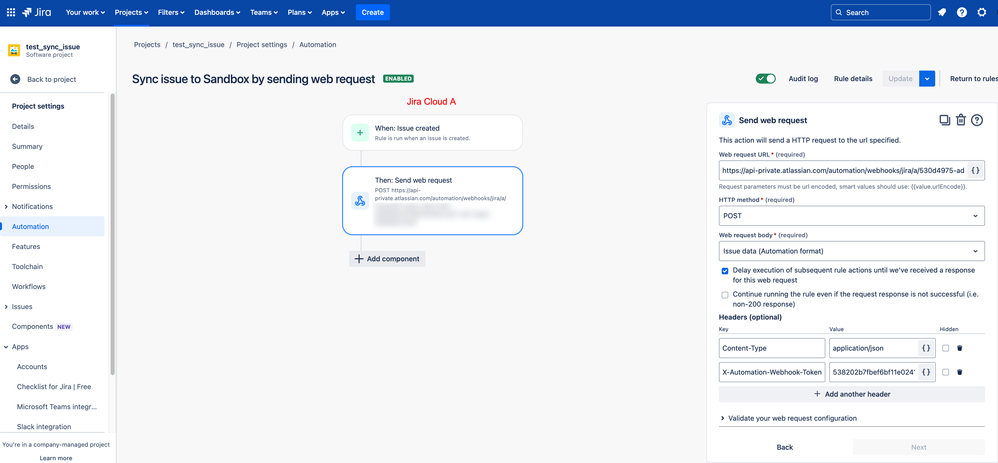Viewport: 998px width, 463px height.
Task: Expand Validate your web request configuration
Action: coord(789,418)
